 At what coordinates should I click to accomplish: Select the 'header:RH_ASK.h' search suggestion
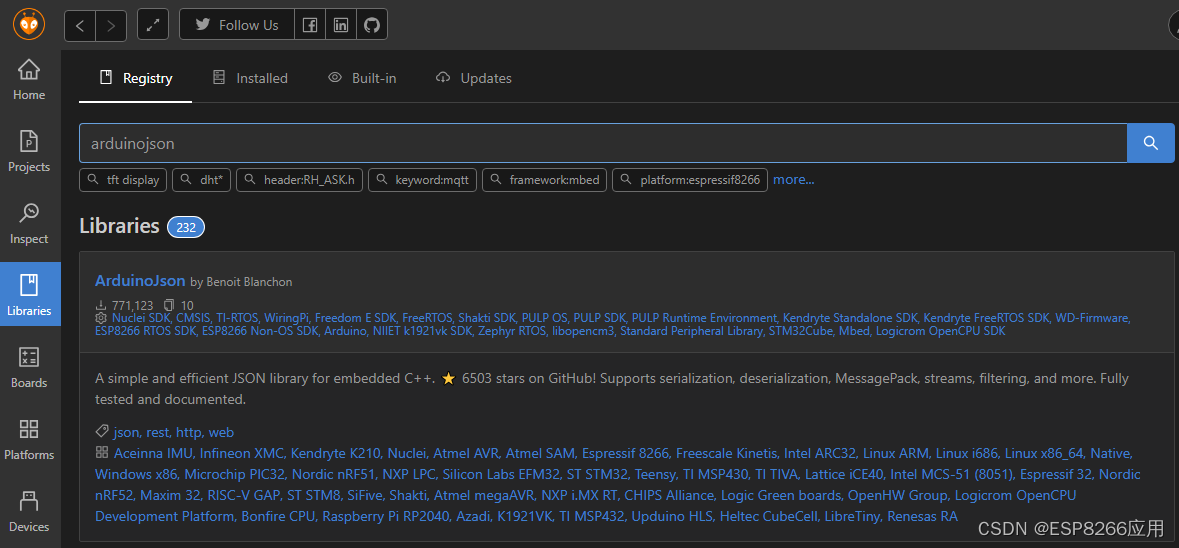[x=300, y=180]
